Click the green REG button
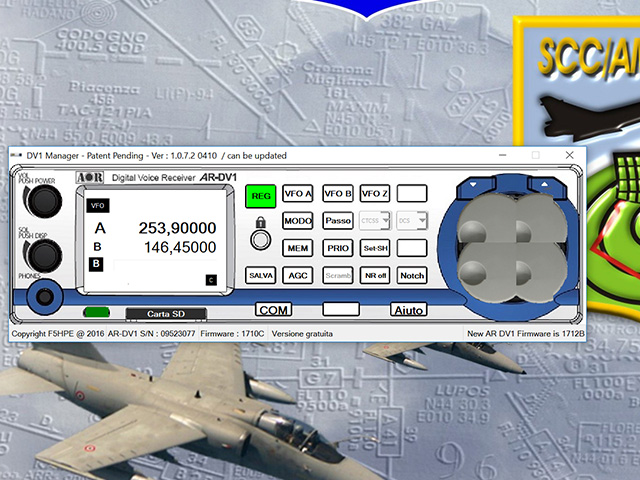Viewport: 640px width, 480px height. (x=261, y=196)
